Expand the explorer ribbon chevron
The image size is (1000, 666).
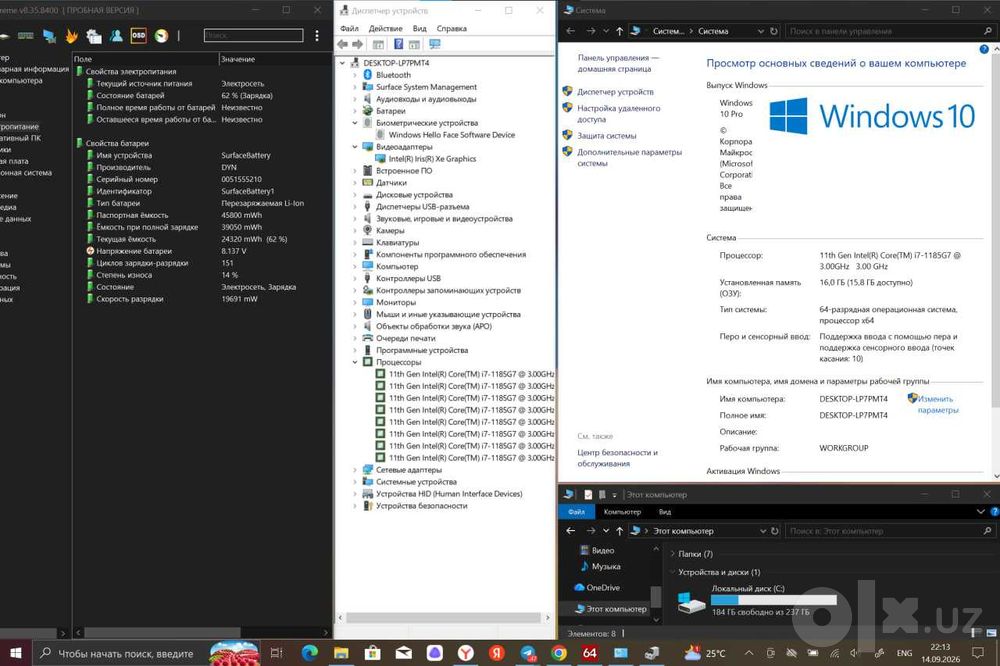tap(981, 512)
